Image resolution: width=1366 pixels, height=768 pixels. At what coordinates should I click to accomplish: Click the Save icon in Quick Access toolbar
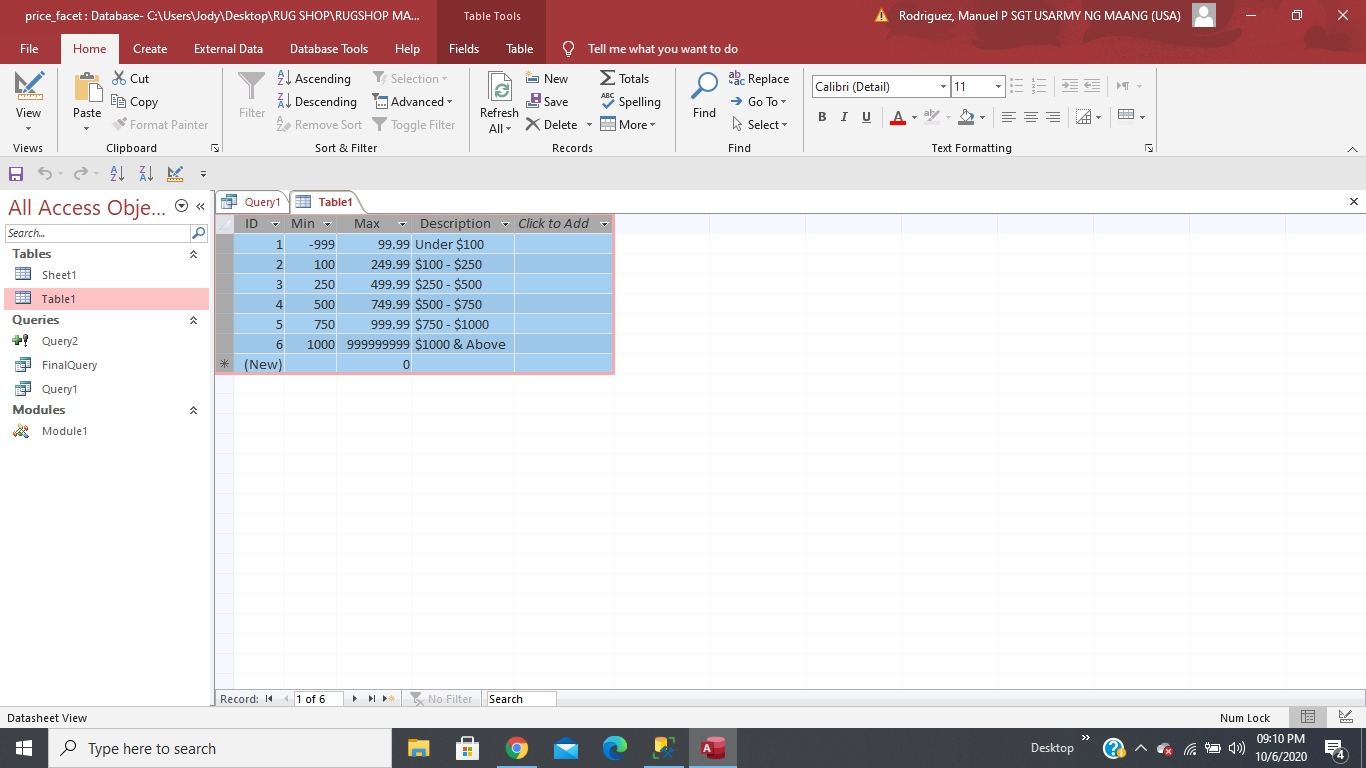click(x=16, y=173)
